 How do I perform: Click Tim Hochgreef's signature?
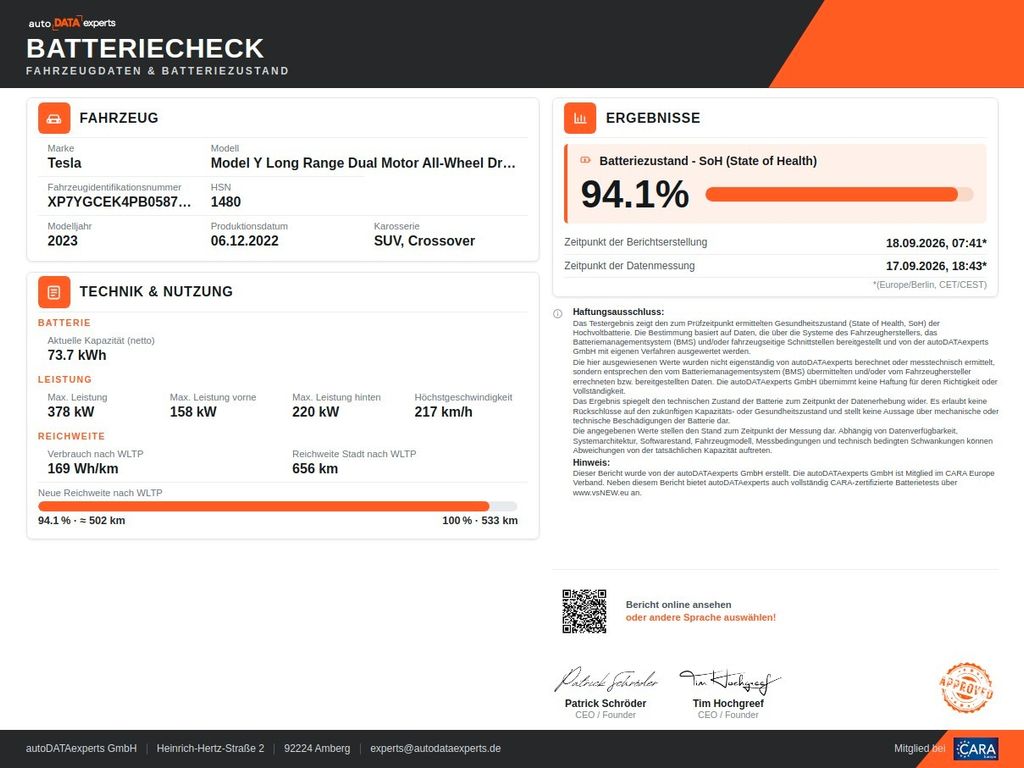[x=729, y=680]
